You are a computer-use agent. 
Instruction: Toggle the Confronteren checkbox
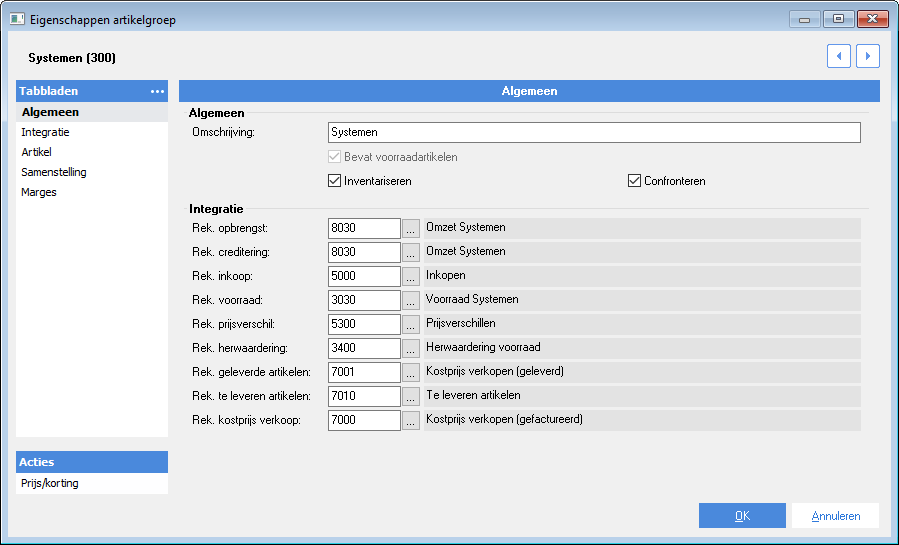pos(634,181)
